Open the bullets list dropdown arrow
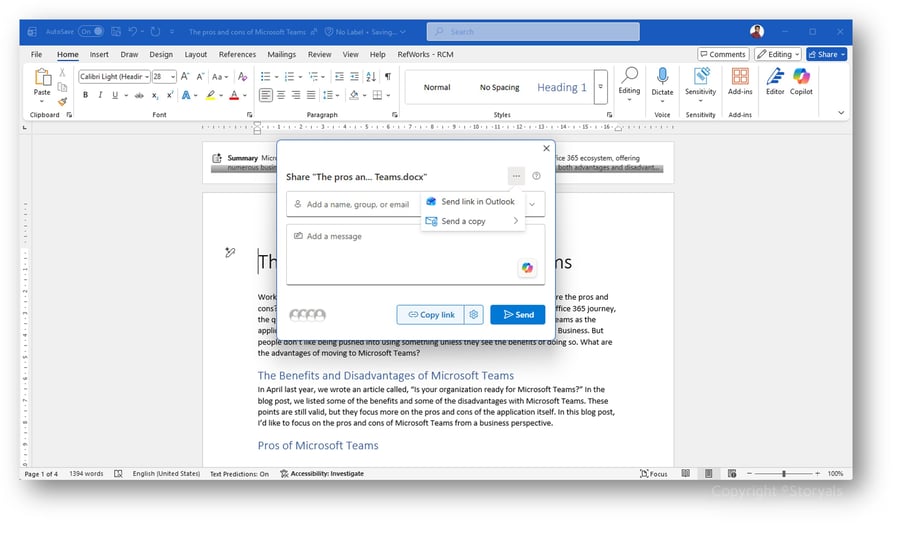Screen dimensions: 900x549 (276, 77)
